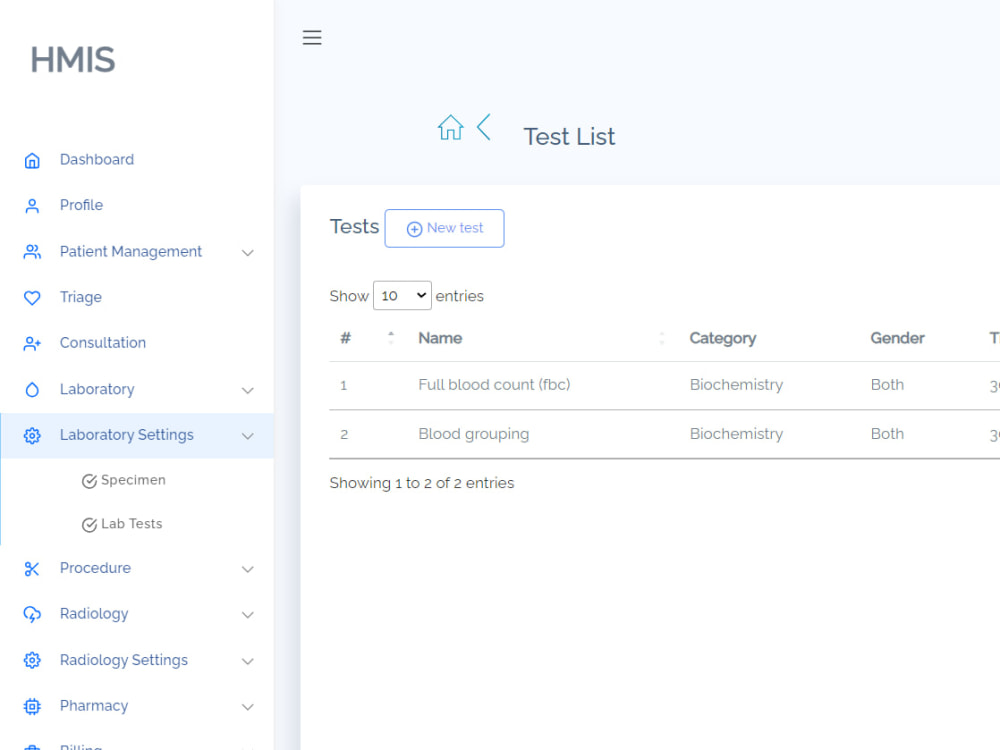Click the Radiology Settings gear icon
Screen dimensions: 1000x750
click(32, 660)
